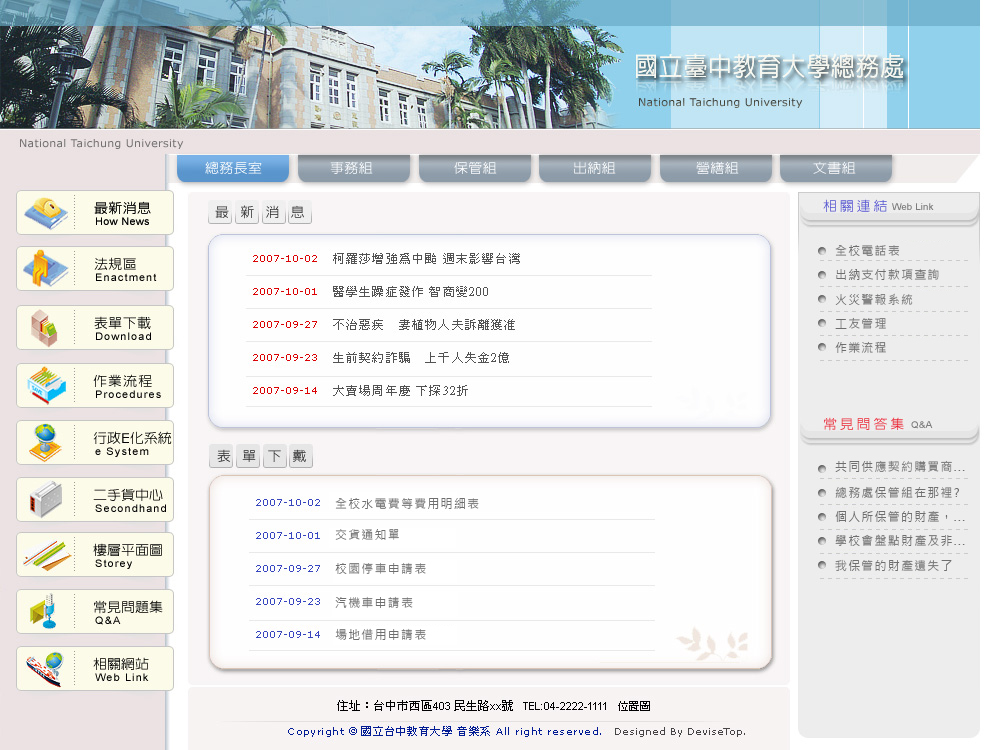
Task: Open Q&A item 共同供應契約購買商
Action: (900, 467)
